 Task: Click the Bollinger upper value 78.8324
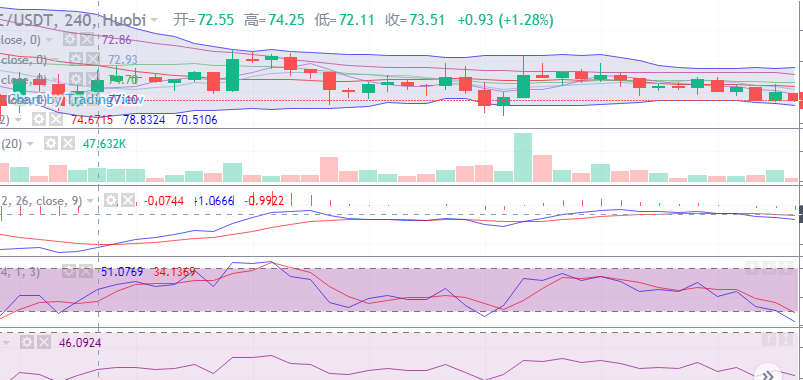point(144,120)
